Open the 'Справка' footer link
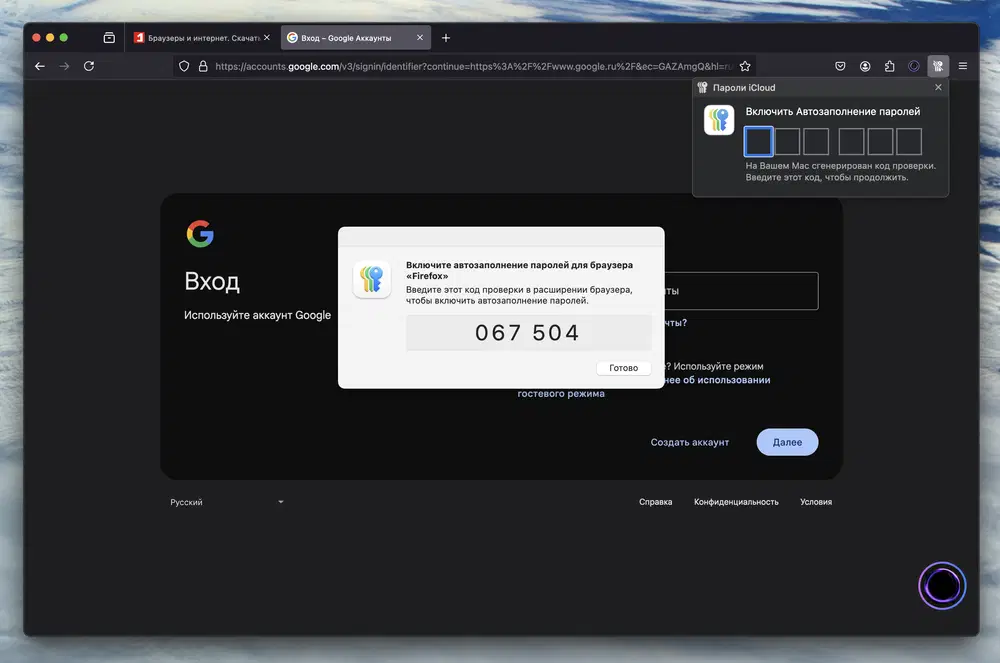 coord(656,502)
